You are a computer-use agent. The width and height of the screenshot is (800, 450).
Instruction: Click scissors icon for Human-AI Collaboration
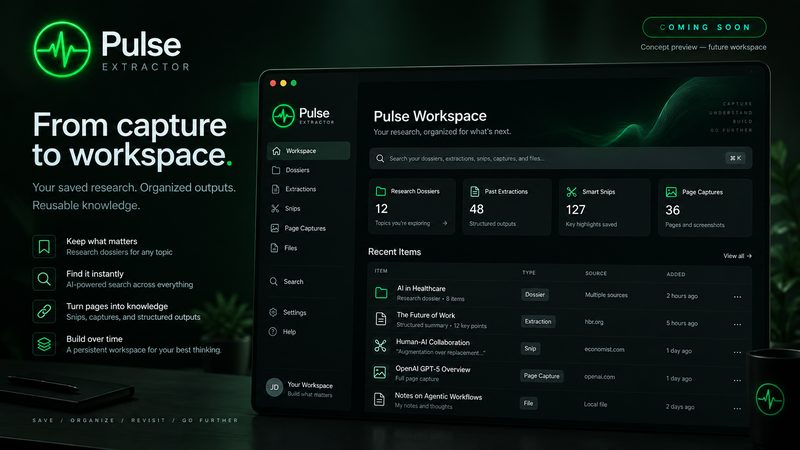[380, 346]
